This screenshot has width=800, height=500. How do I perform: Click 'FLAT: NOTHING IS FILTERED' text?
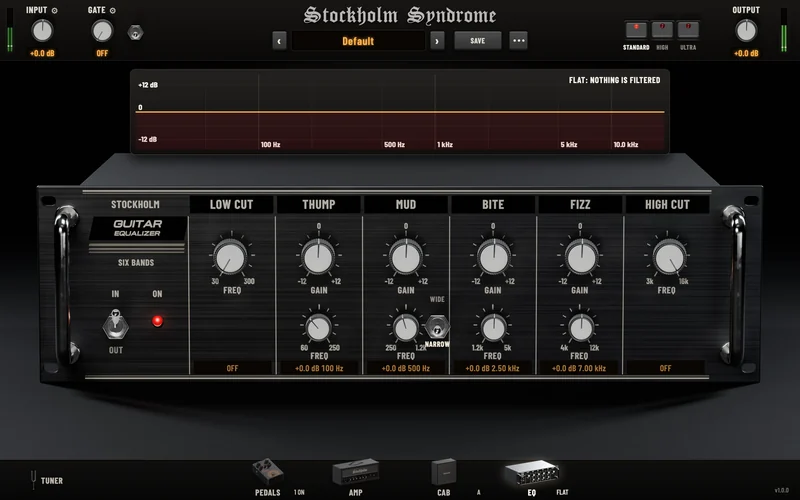[614, 80]
